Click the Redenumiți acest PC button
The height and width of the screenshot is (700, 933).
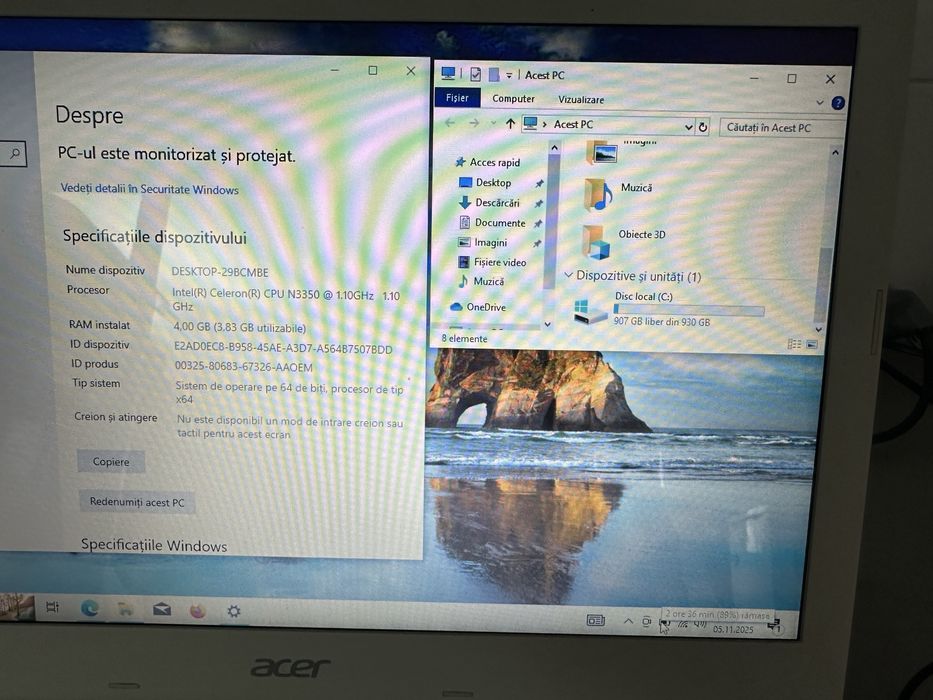pos(137,502)
